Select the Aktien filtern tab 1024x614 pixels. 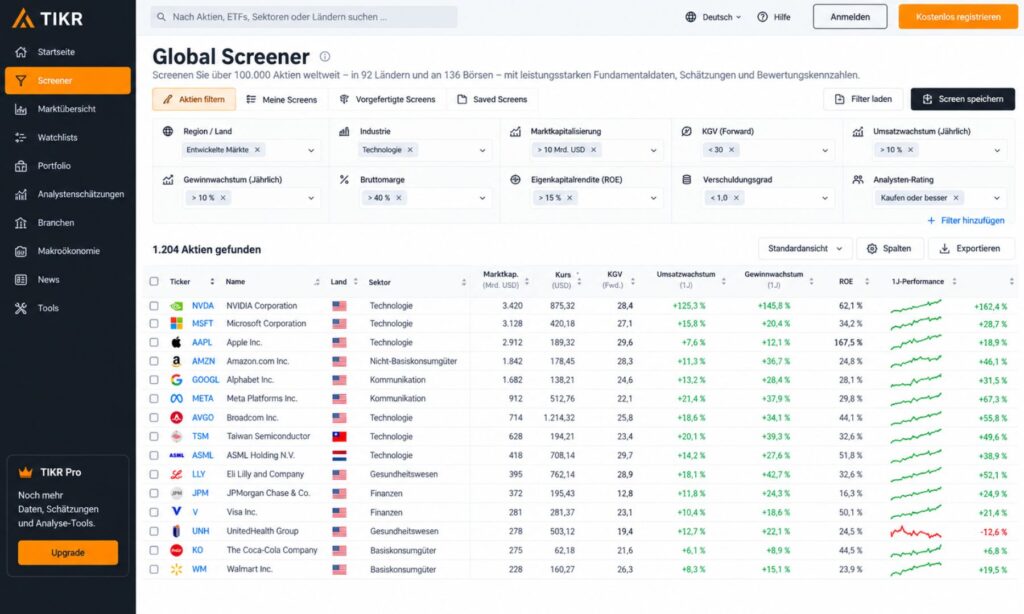point(194,99)
